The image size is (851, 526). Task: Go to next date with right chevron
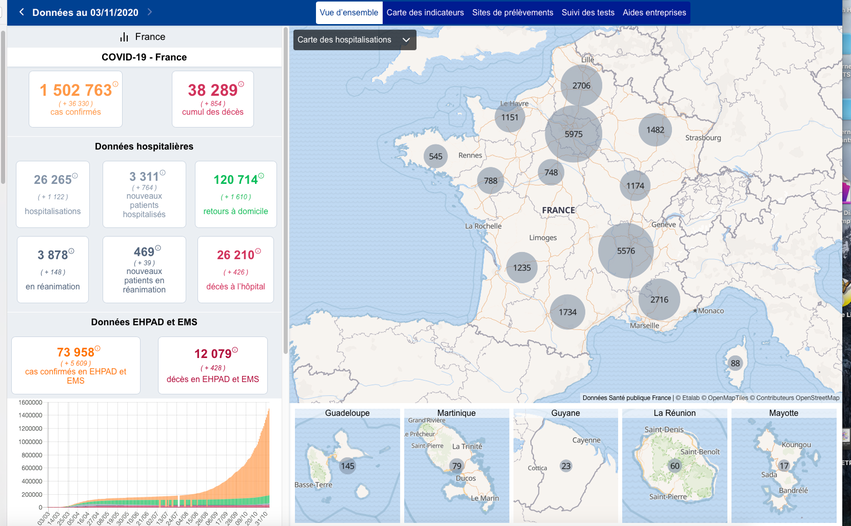[150, 12]
